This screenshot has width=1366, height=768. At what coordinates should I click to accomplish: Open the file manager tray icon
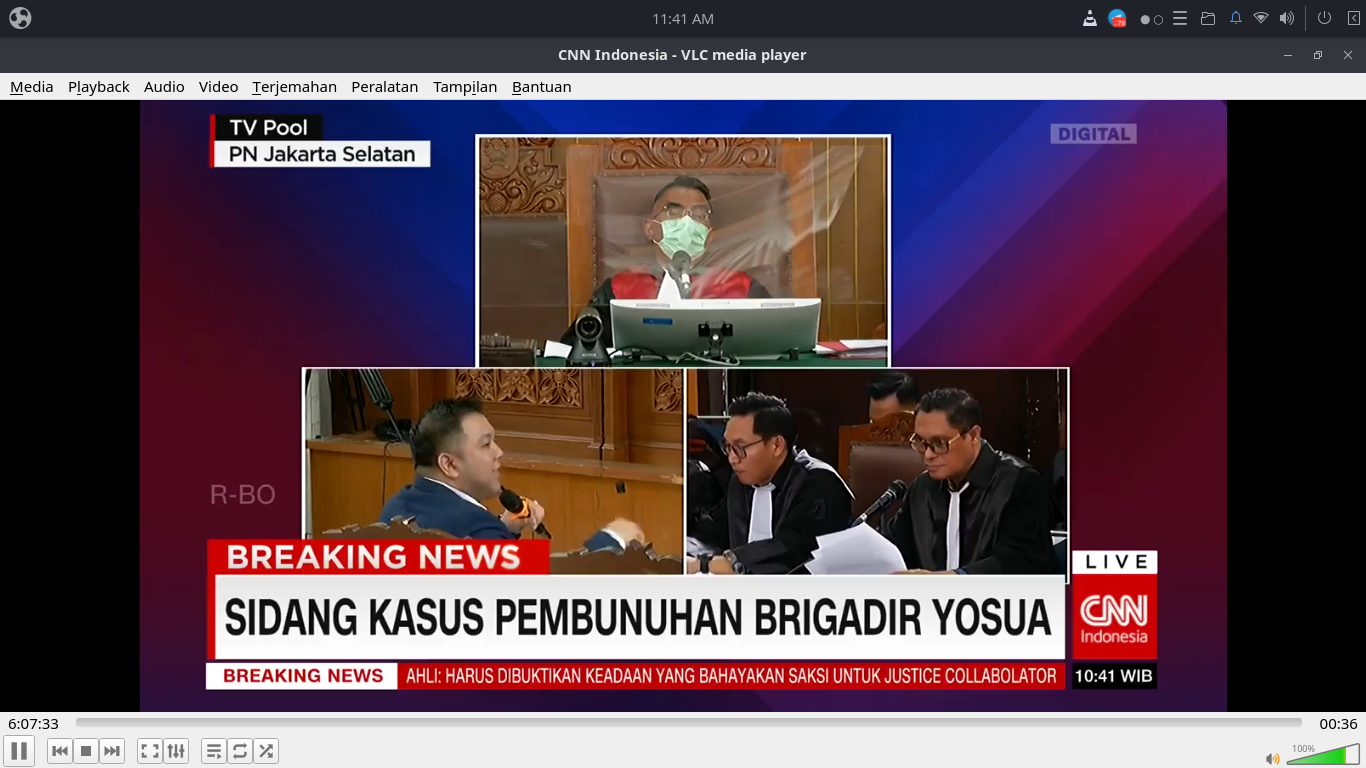pos(1208,18)
